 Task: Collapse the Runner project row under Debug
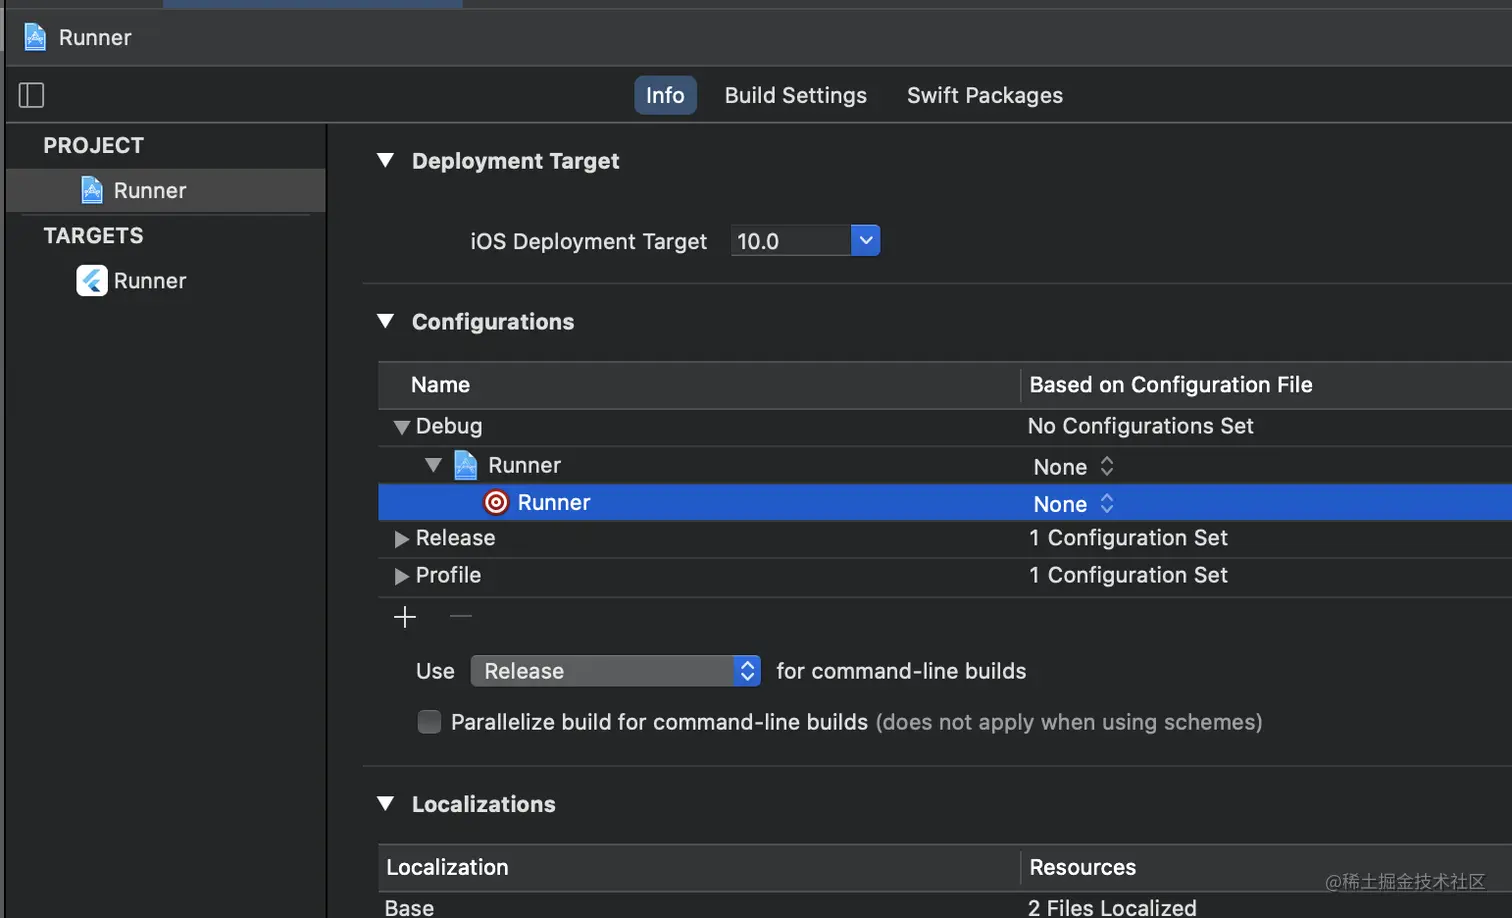tap(433, 465)
